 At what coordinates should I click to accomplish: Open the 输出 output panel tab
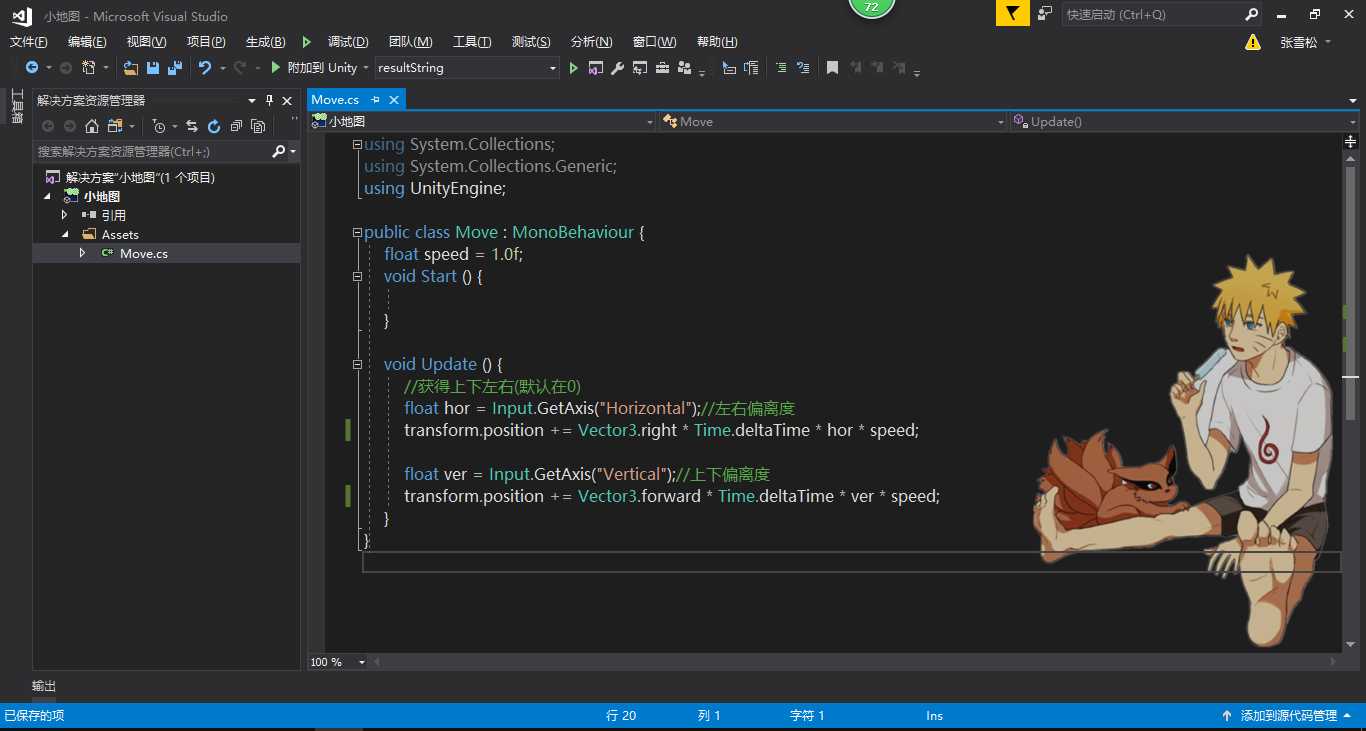coord(44,686)
